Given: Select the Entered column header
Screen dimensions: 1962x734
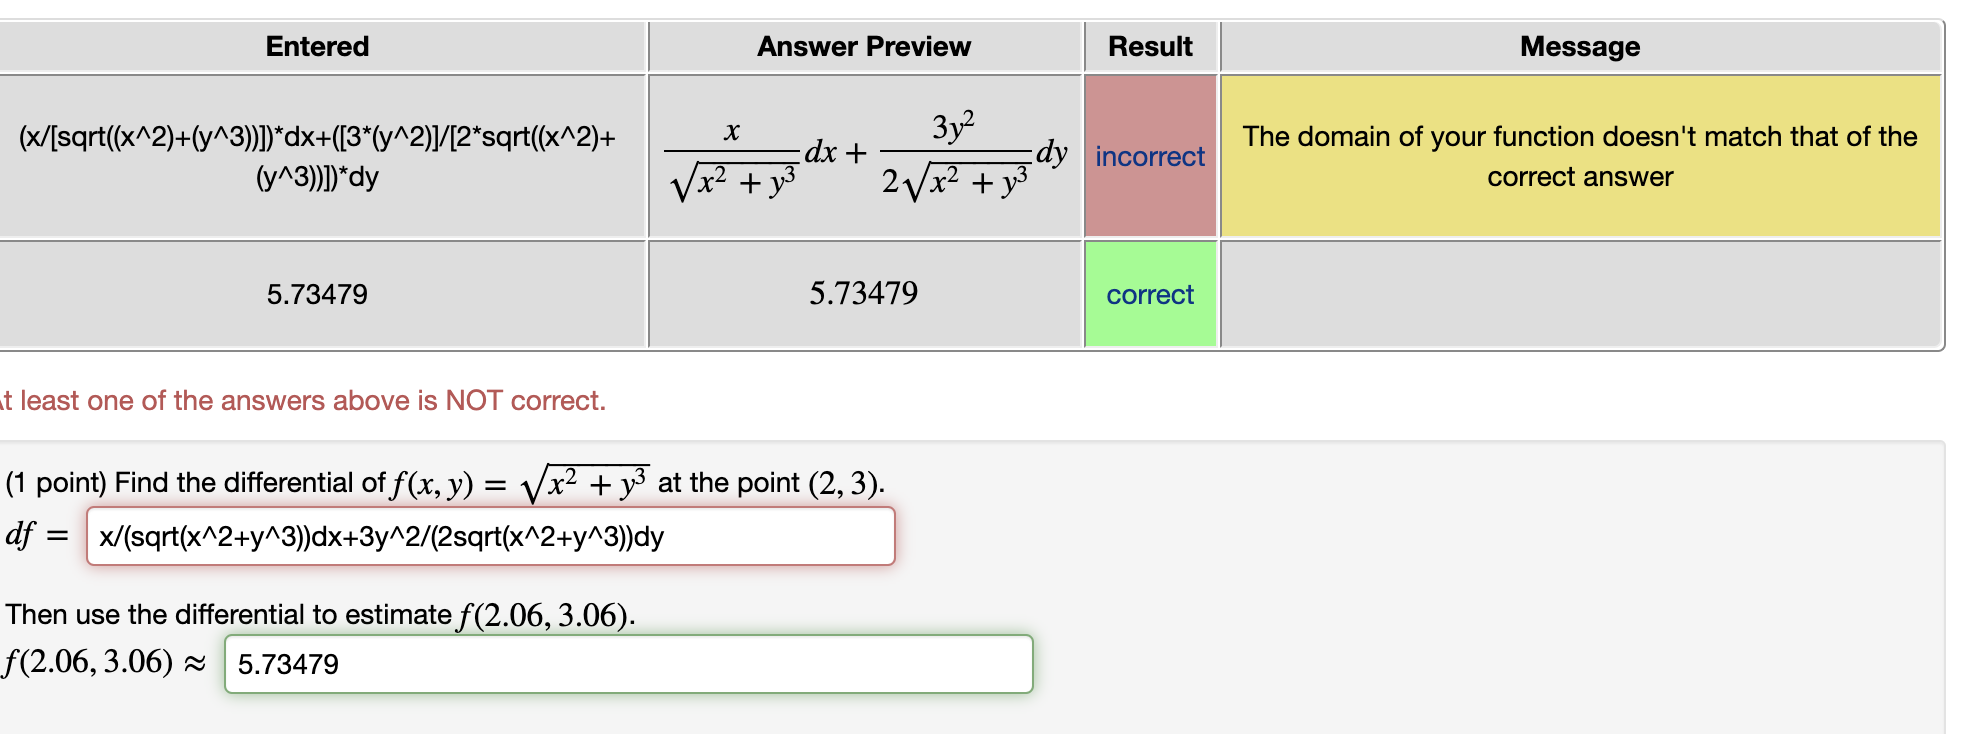Looking at the screenshot, I should [x=316, y=46].
